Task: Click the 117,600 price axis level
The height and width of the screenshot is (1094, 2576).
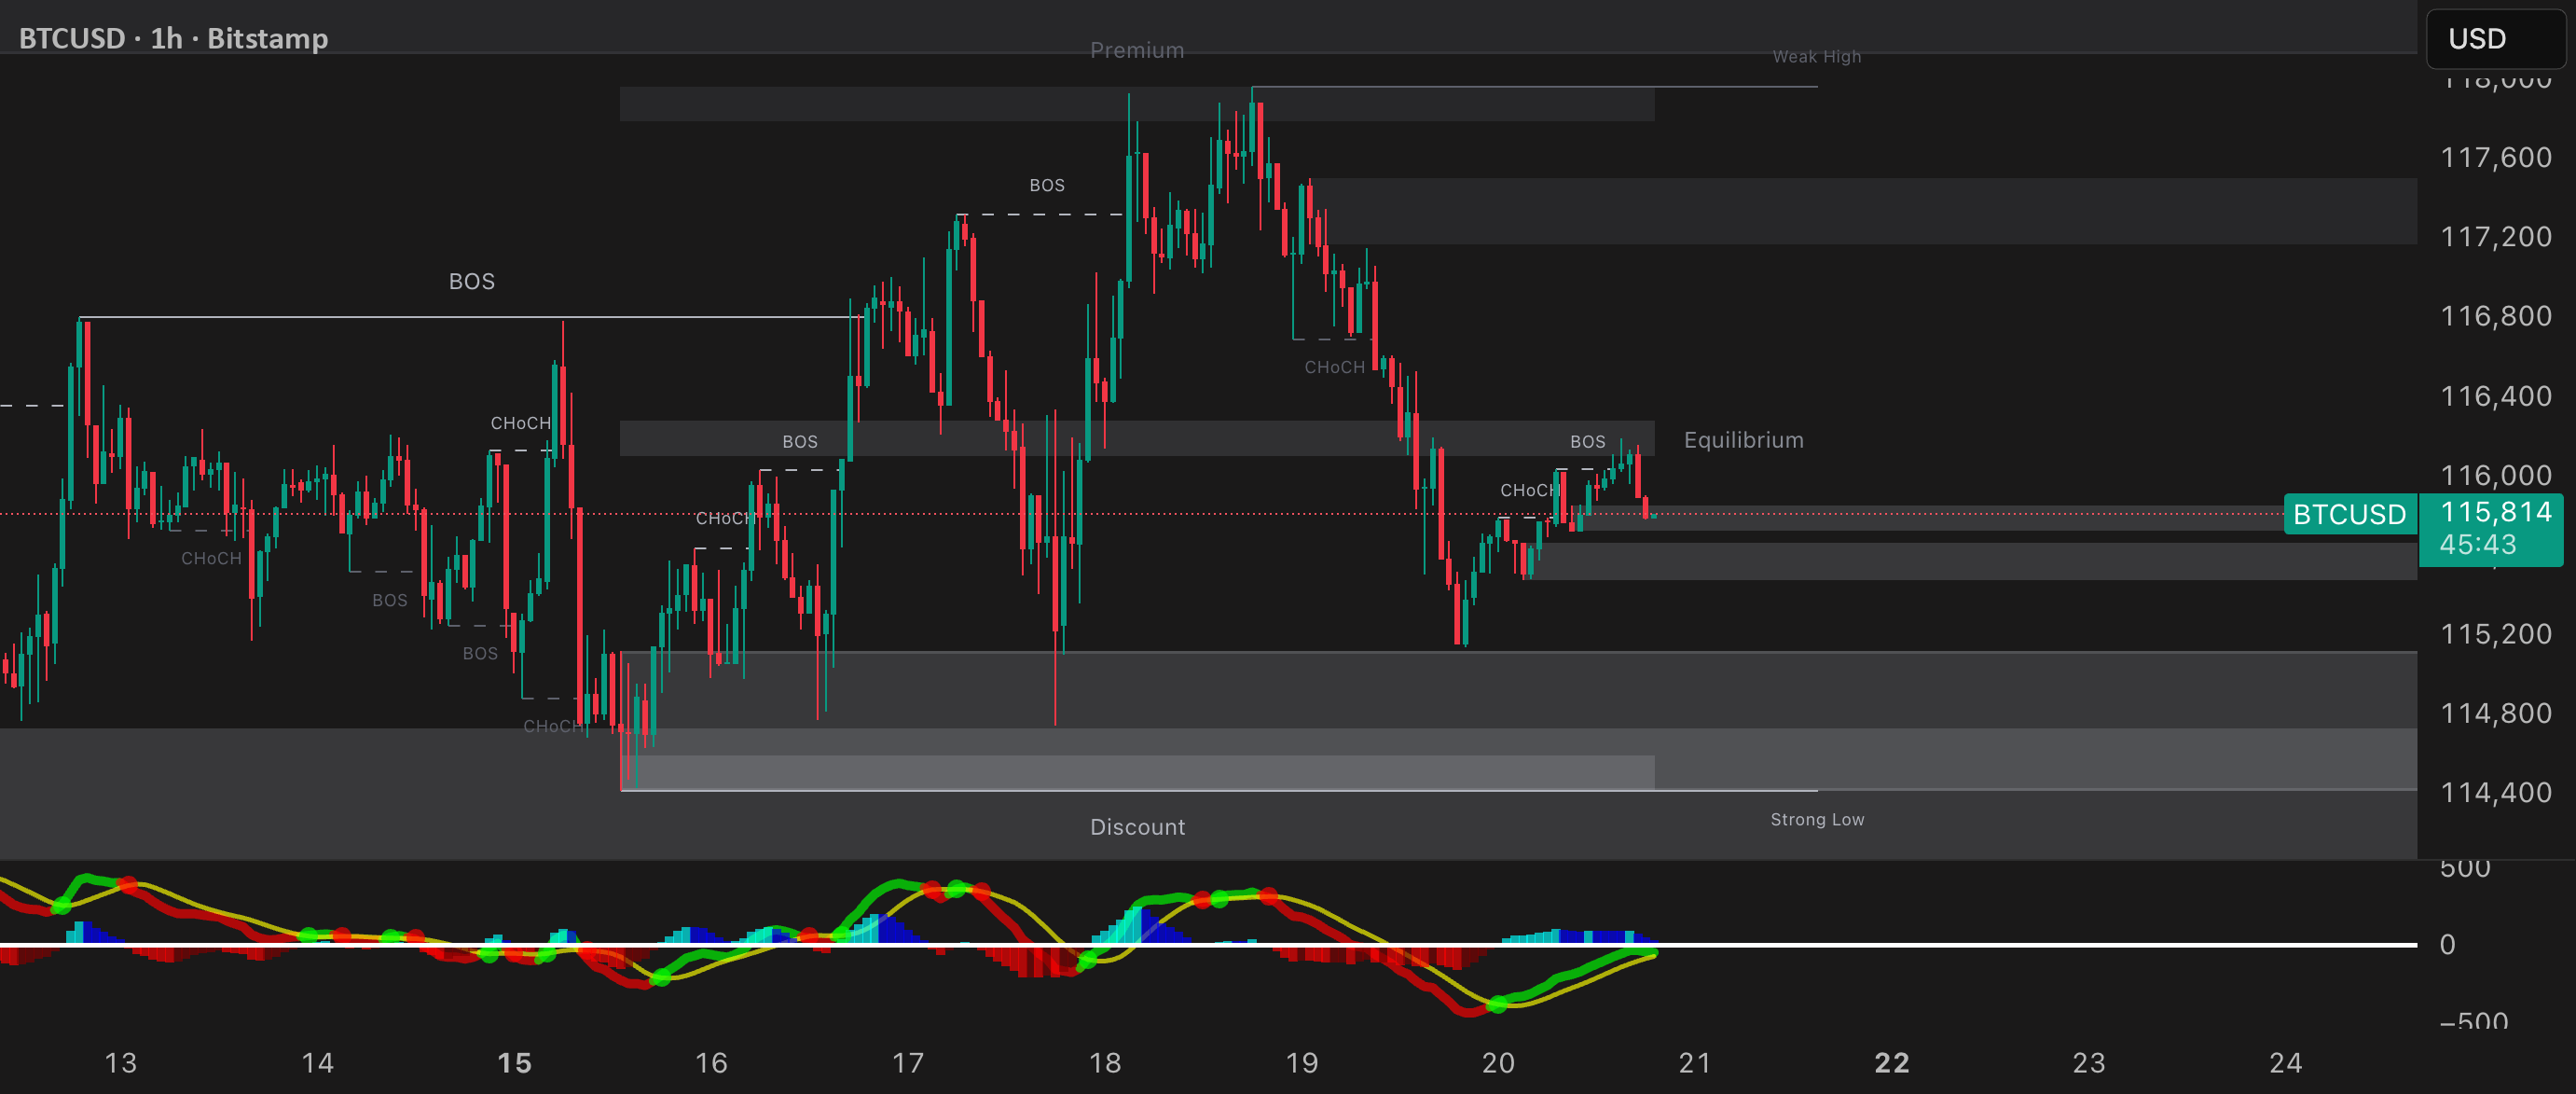Action: tap(2496, 157)
